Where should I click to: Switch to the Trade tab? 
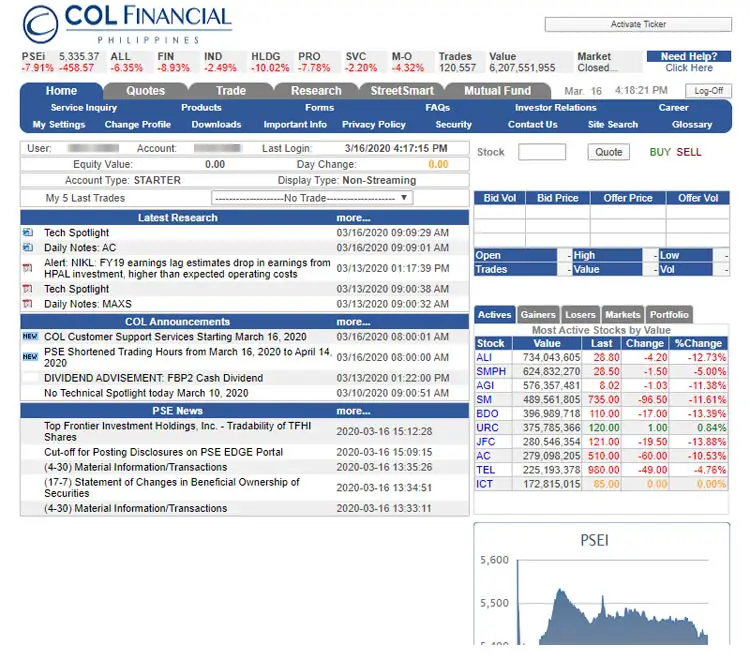[231, 90]
